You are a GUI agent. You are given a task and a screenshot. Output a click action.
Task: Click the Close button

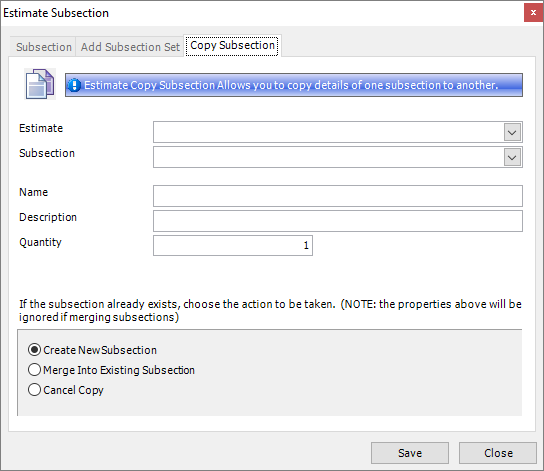click(498, 453)
